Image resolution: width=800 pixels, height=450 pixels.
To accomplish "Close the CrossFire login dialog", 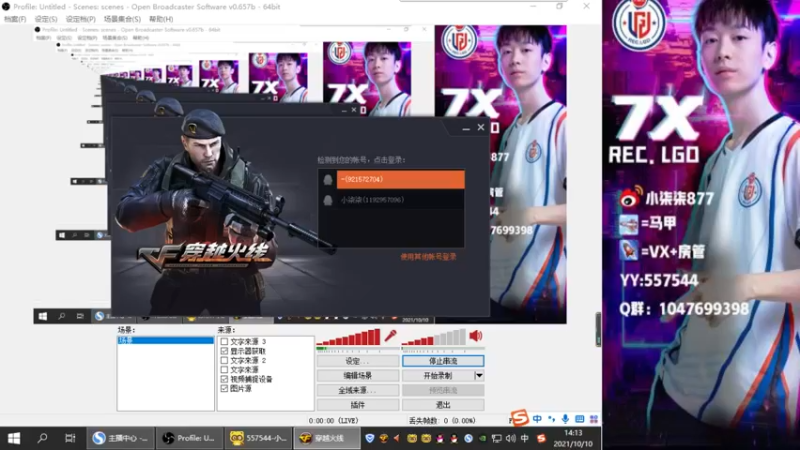I will (x=481, y=128).
